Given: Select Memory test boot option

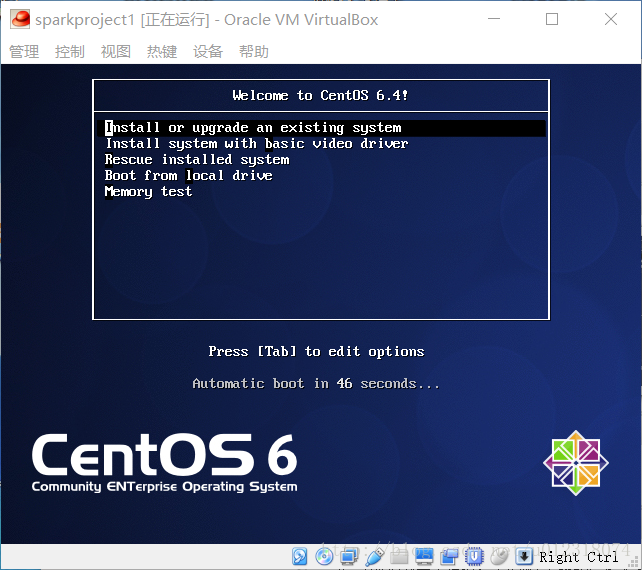Looking at the screenshot, I should pos(149,192).
